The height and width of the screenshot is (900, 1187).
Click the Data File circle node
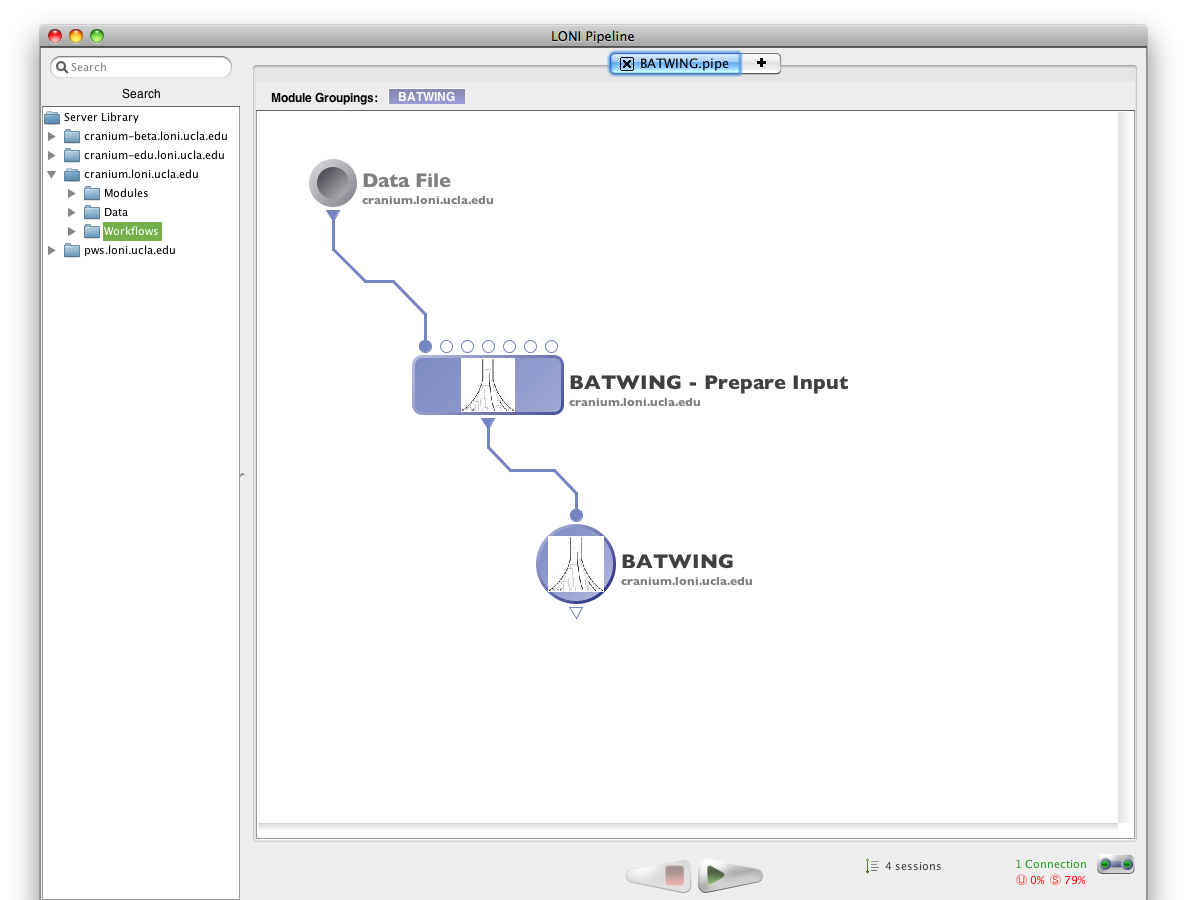(x=333, y=184)
